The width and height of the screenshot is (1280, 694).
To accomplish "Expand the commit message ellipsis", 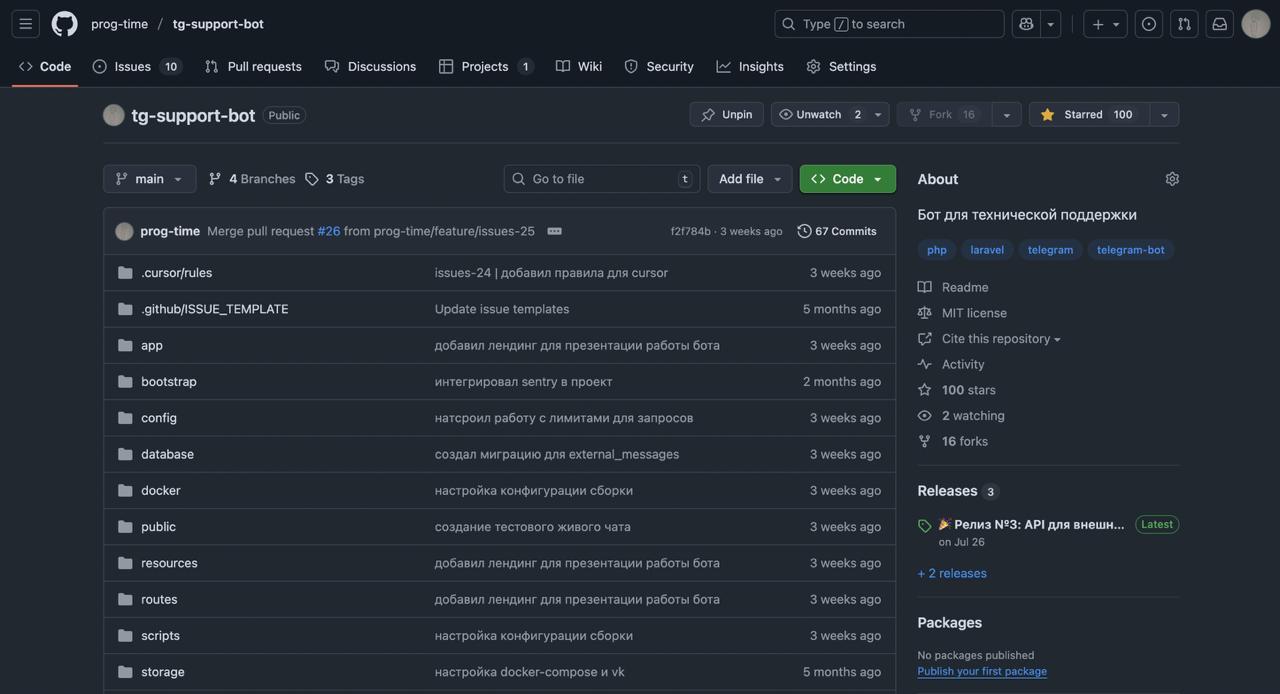I will 555,231.
